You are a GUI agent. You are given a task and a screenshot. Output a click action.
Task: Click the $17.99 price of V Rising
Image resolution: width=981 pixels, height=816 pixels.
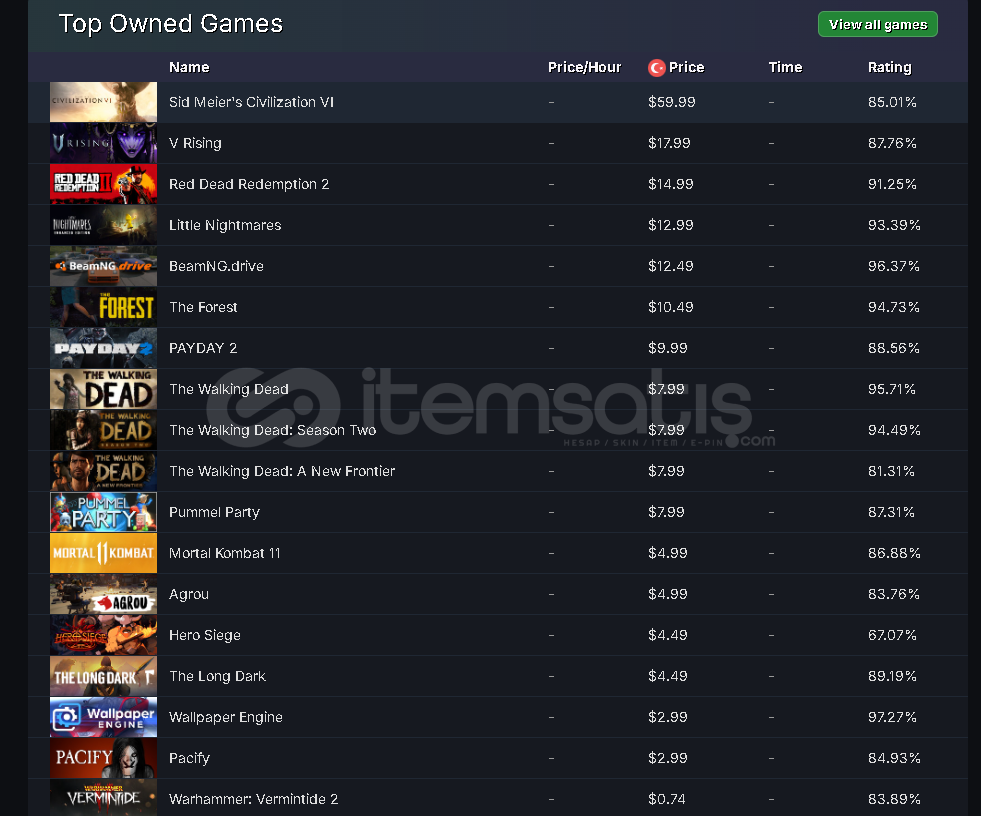[x=669, y=143]
